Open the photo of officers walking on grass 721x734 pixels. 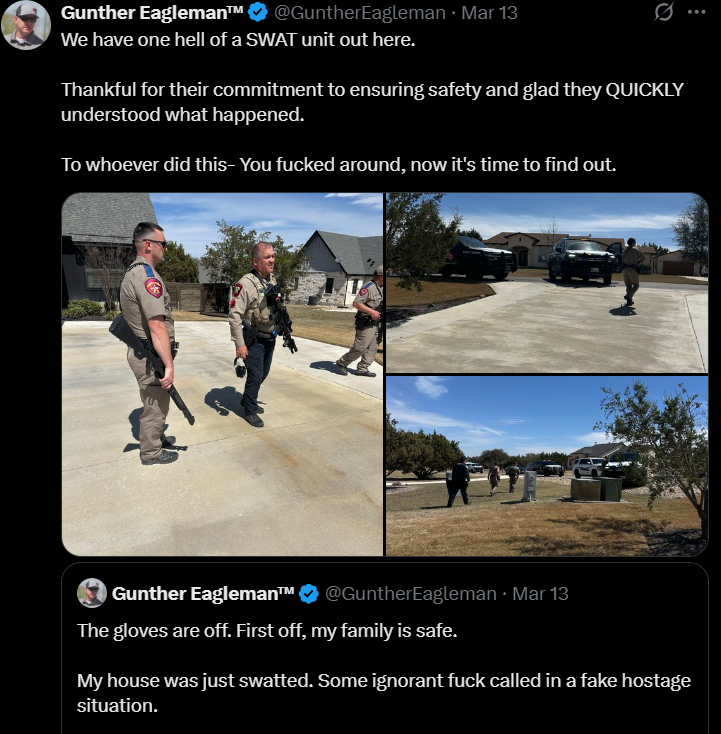pyautogui.click(x=547, y=466)
